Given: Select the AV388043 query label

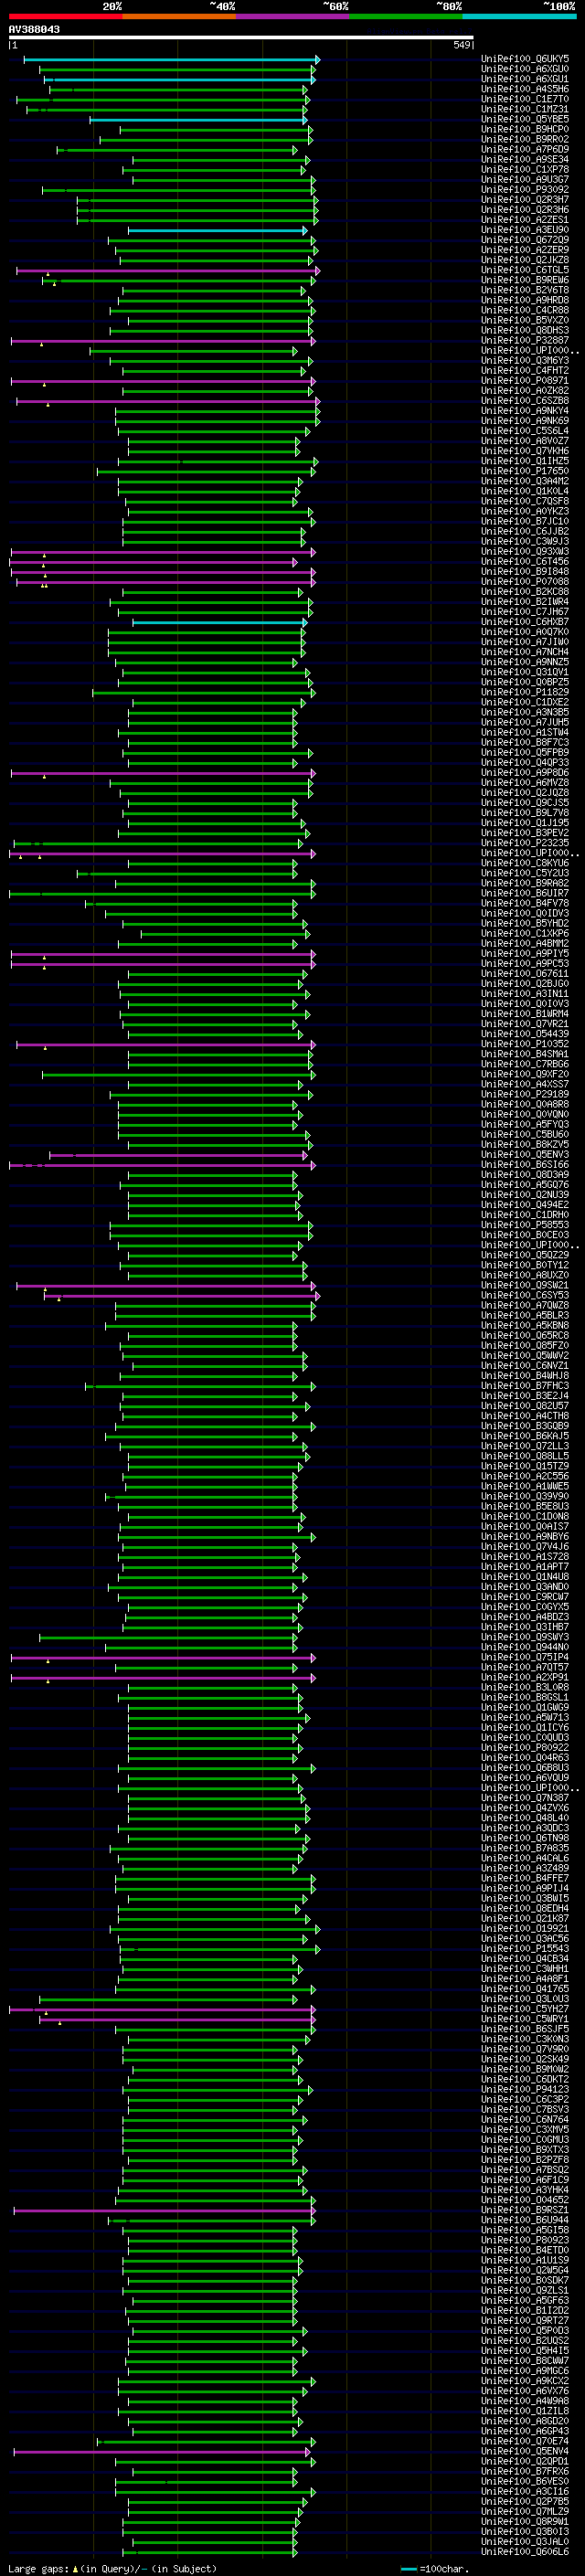Looking at the screenshot, I should click(34, 29).
